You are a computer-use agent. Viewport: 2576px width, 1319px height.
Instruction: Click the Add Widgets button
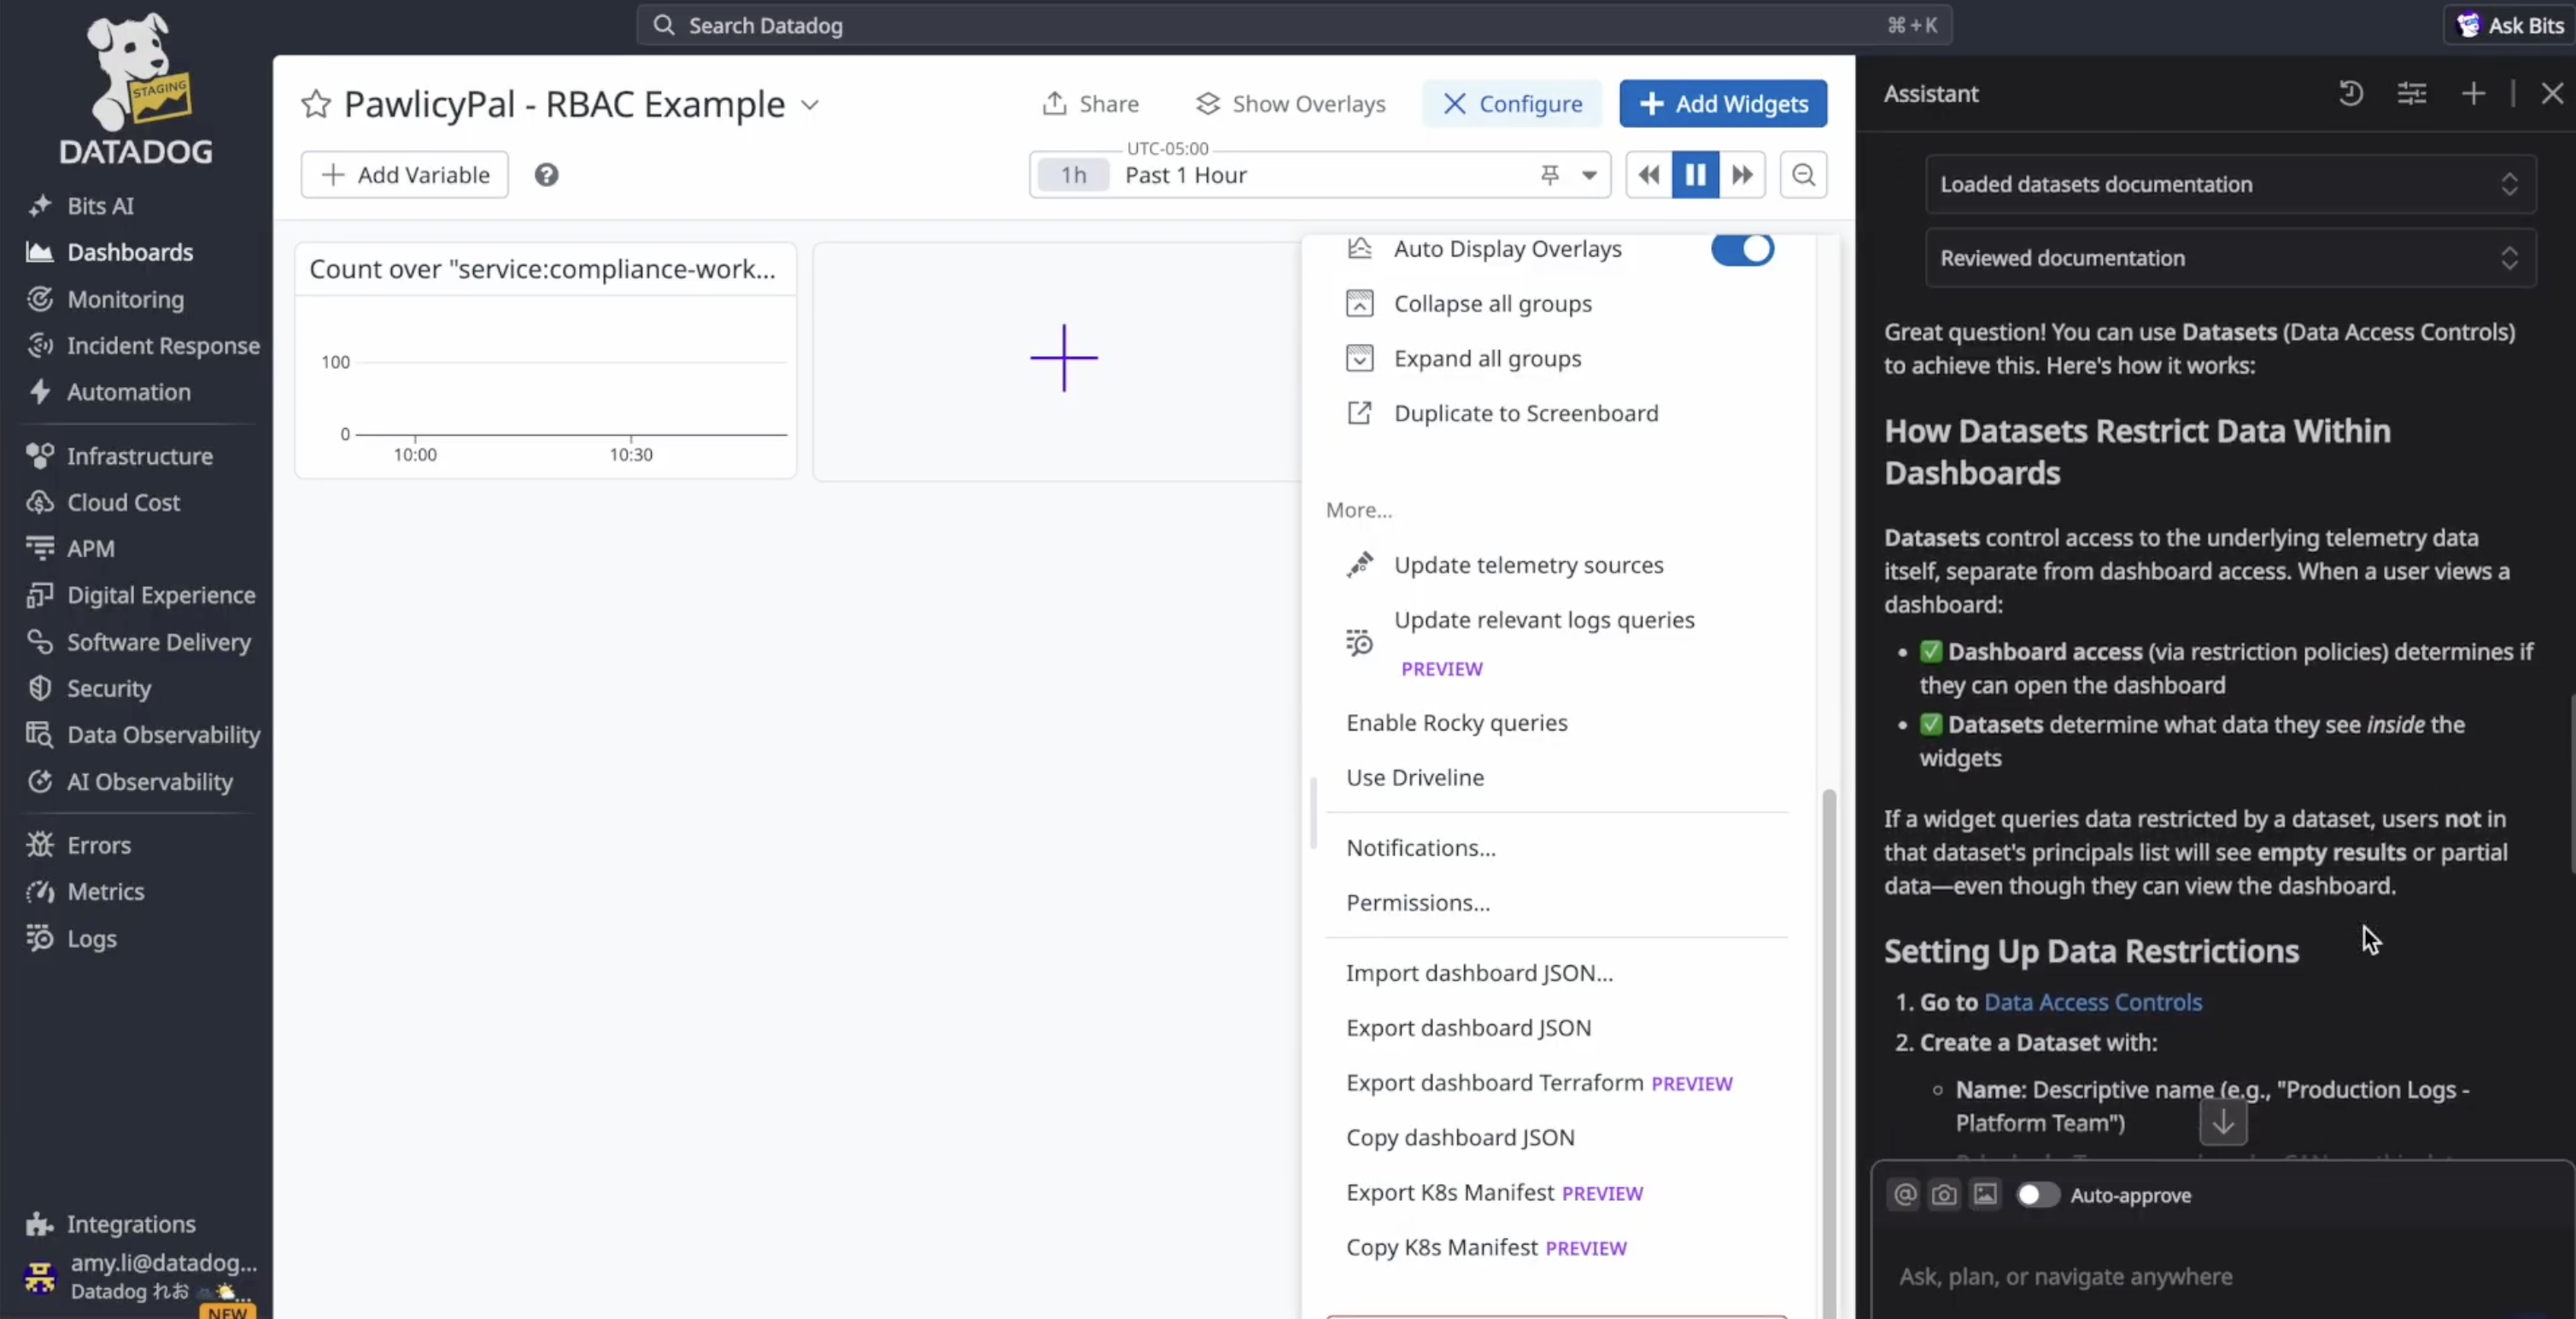pyautogui.click(x=1722, y=104)
